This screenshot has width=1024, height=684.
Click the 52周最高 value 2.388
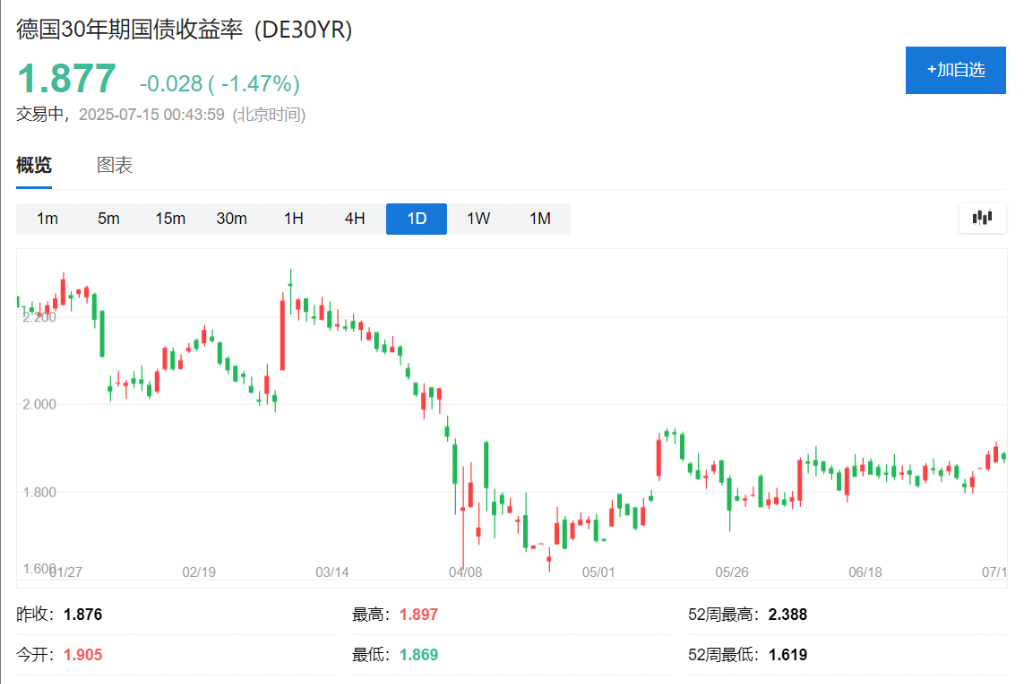tap(785, 614)
